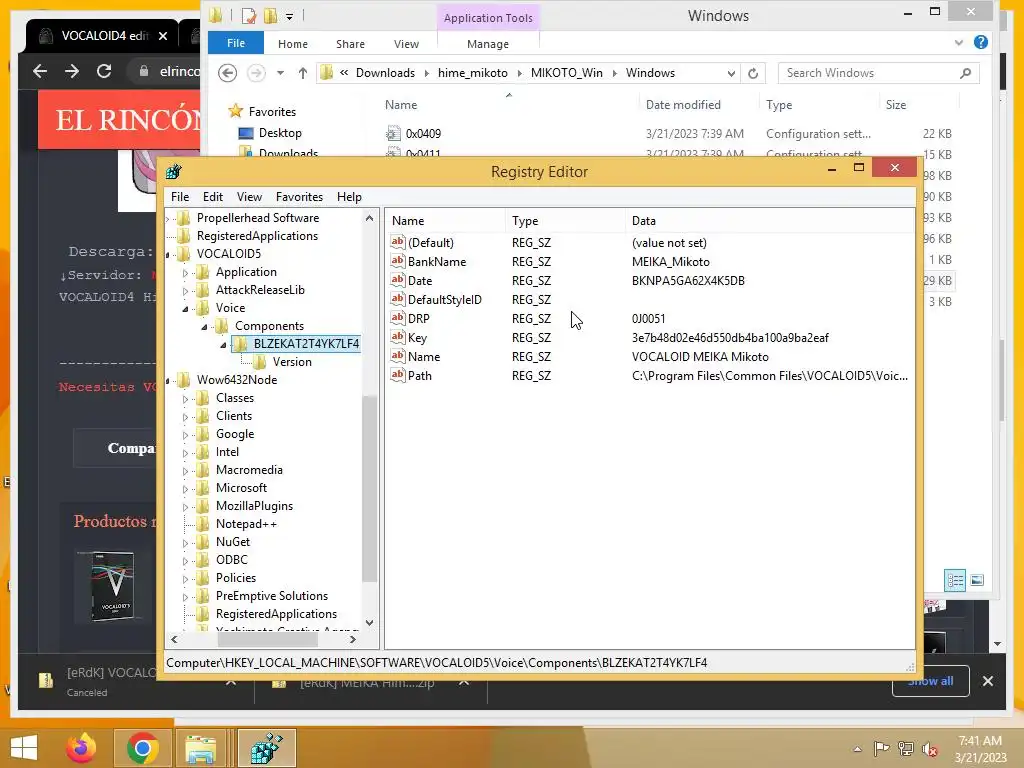Click the BankName value string icon
Viewport: 1024px width, 768px height.
pos(398,261)
